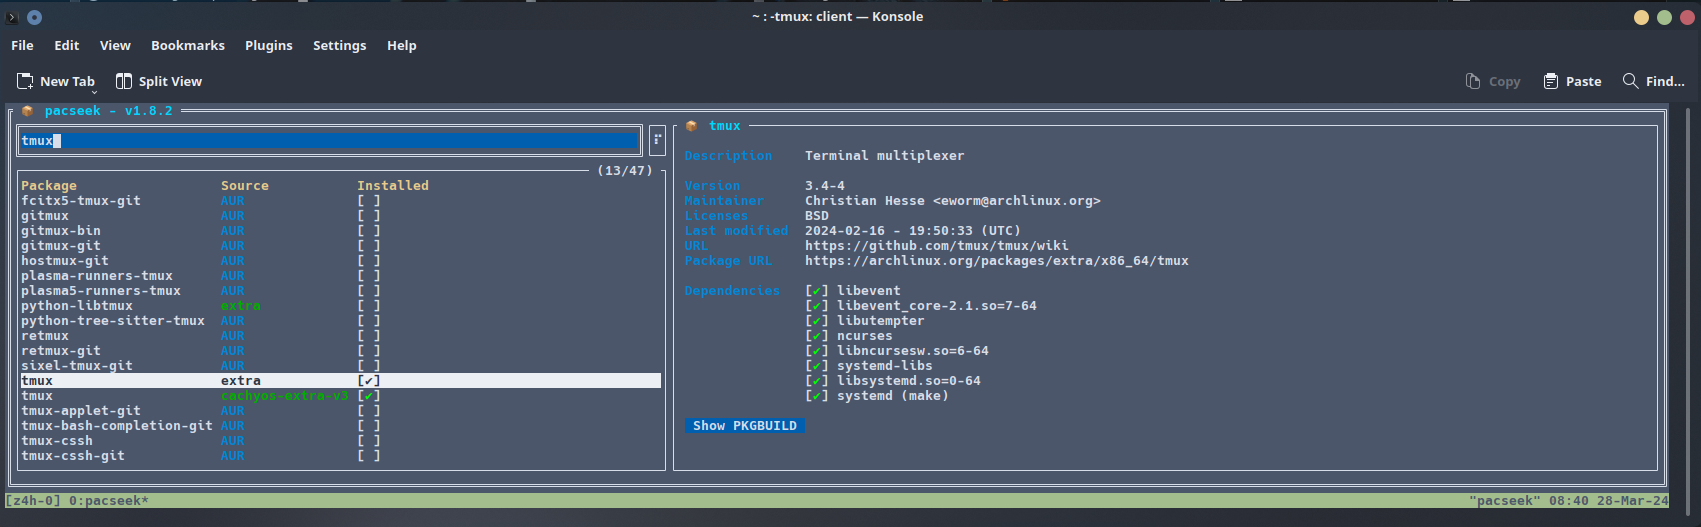Click the New Tab toolbar icon

tap(25, 81)
